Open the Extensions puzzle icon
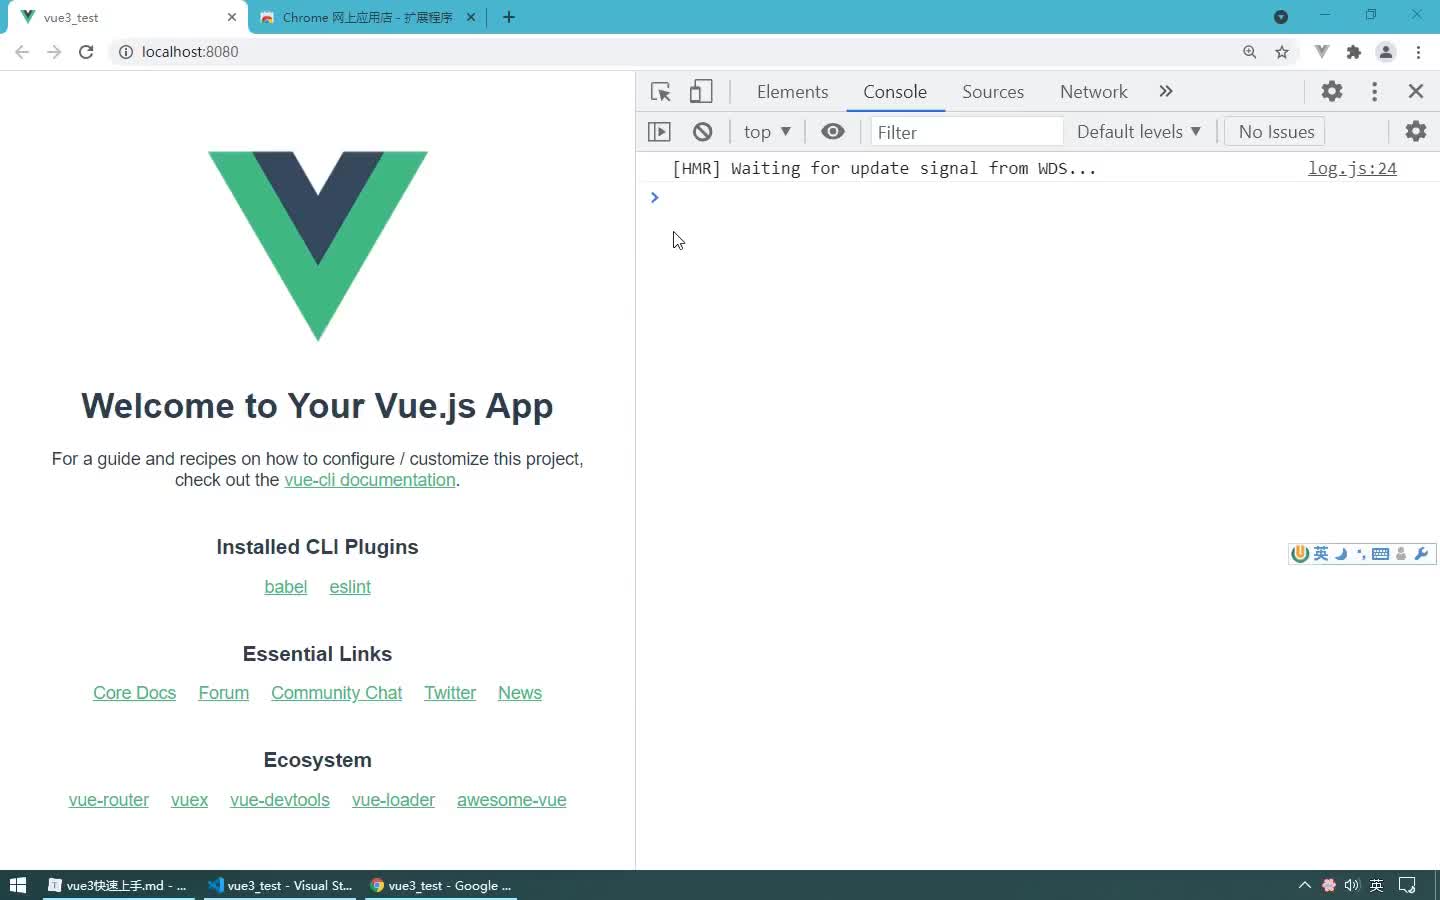 coord(1354,52)
